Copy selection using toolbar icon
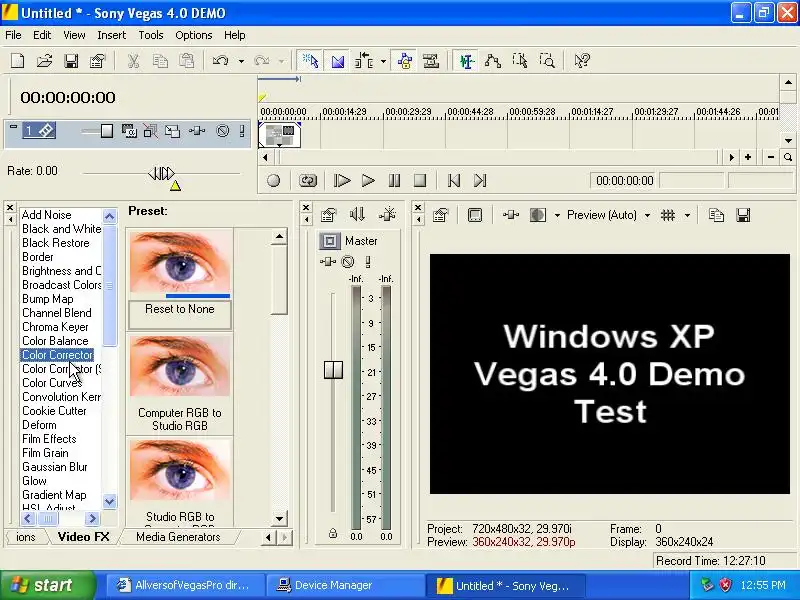Screen dimensions: 800x600 (160, 61)
